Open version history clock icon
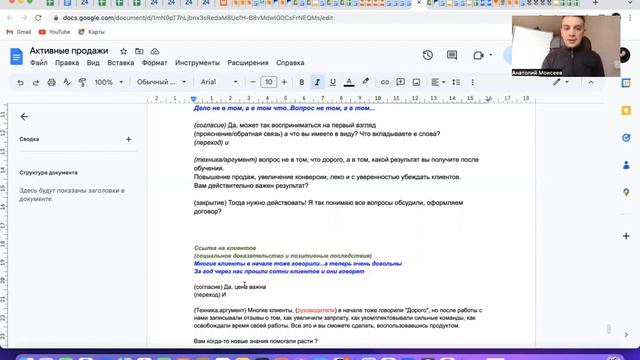Screen dimensions: 640x360 coord(428,55)
